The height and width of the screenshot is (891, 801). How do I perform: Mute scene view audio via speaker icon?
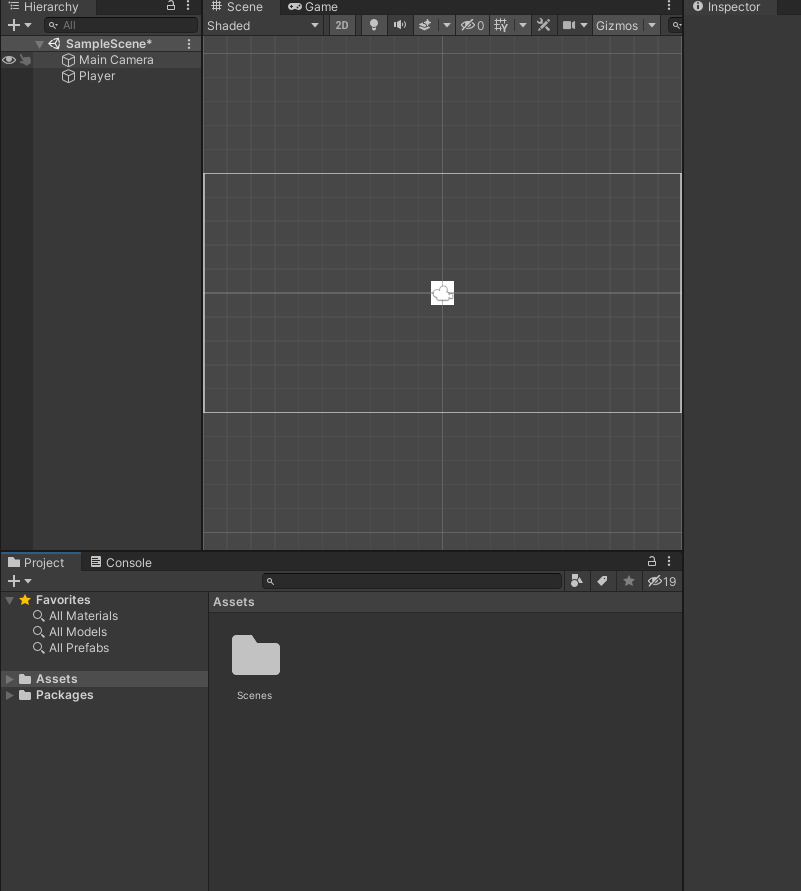pyautogui.click(x=400, y=25)
